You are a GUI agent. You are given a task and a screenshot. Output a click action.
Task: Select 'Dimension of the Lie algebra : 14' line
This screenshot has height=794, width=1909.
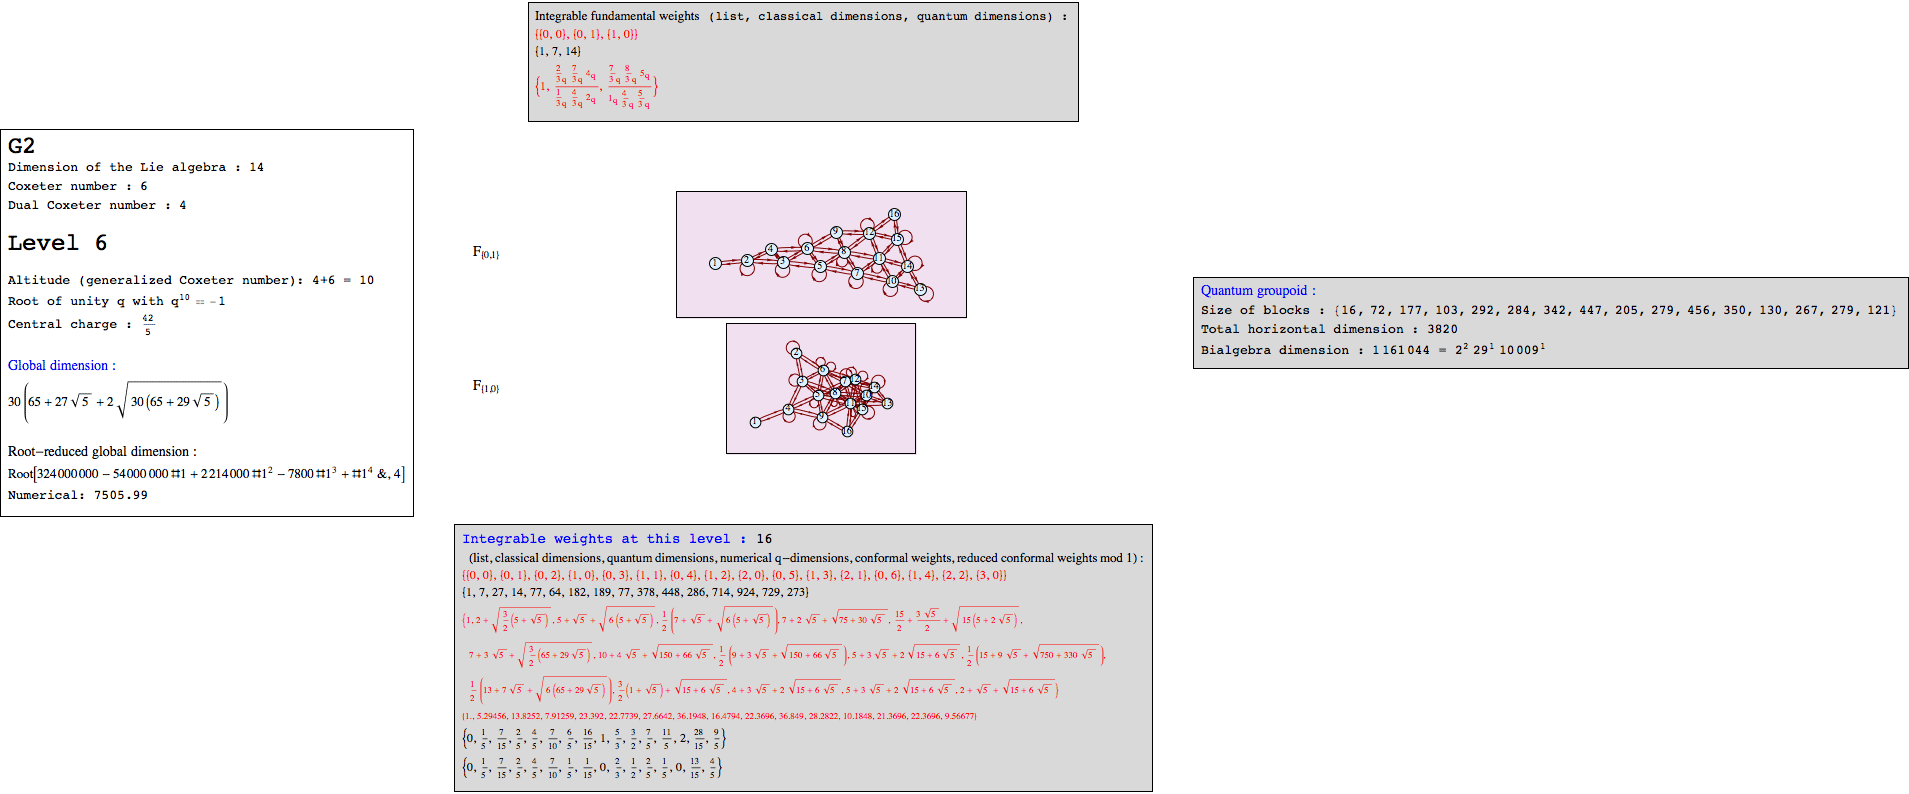[x=136, y=167]
